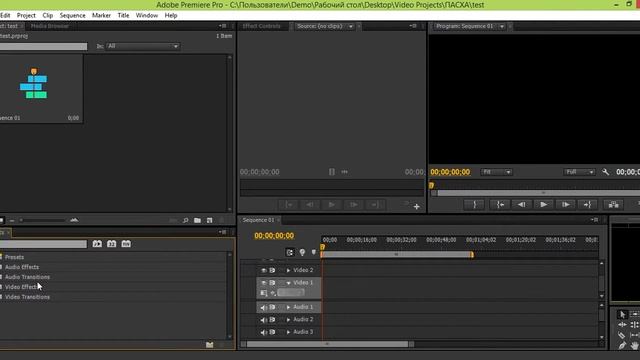Click the Find magnifier in Project panel
Image resolution: width=640 pixels, height=360 pixels.
tap(186, 220)
